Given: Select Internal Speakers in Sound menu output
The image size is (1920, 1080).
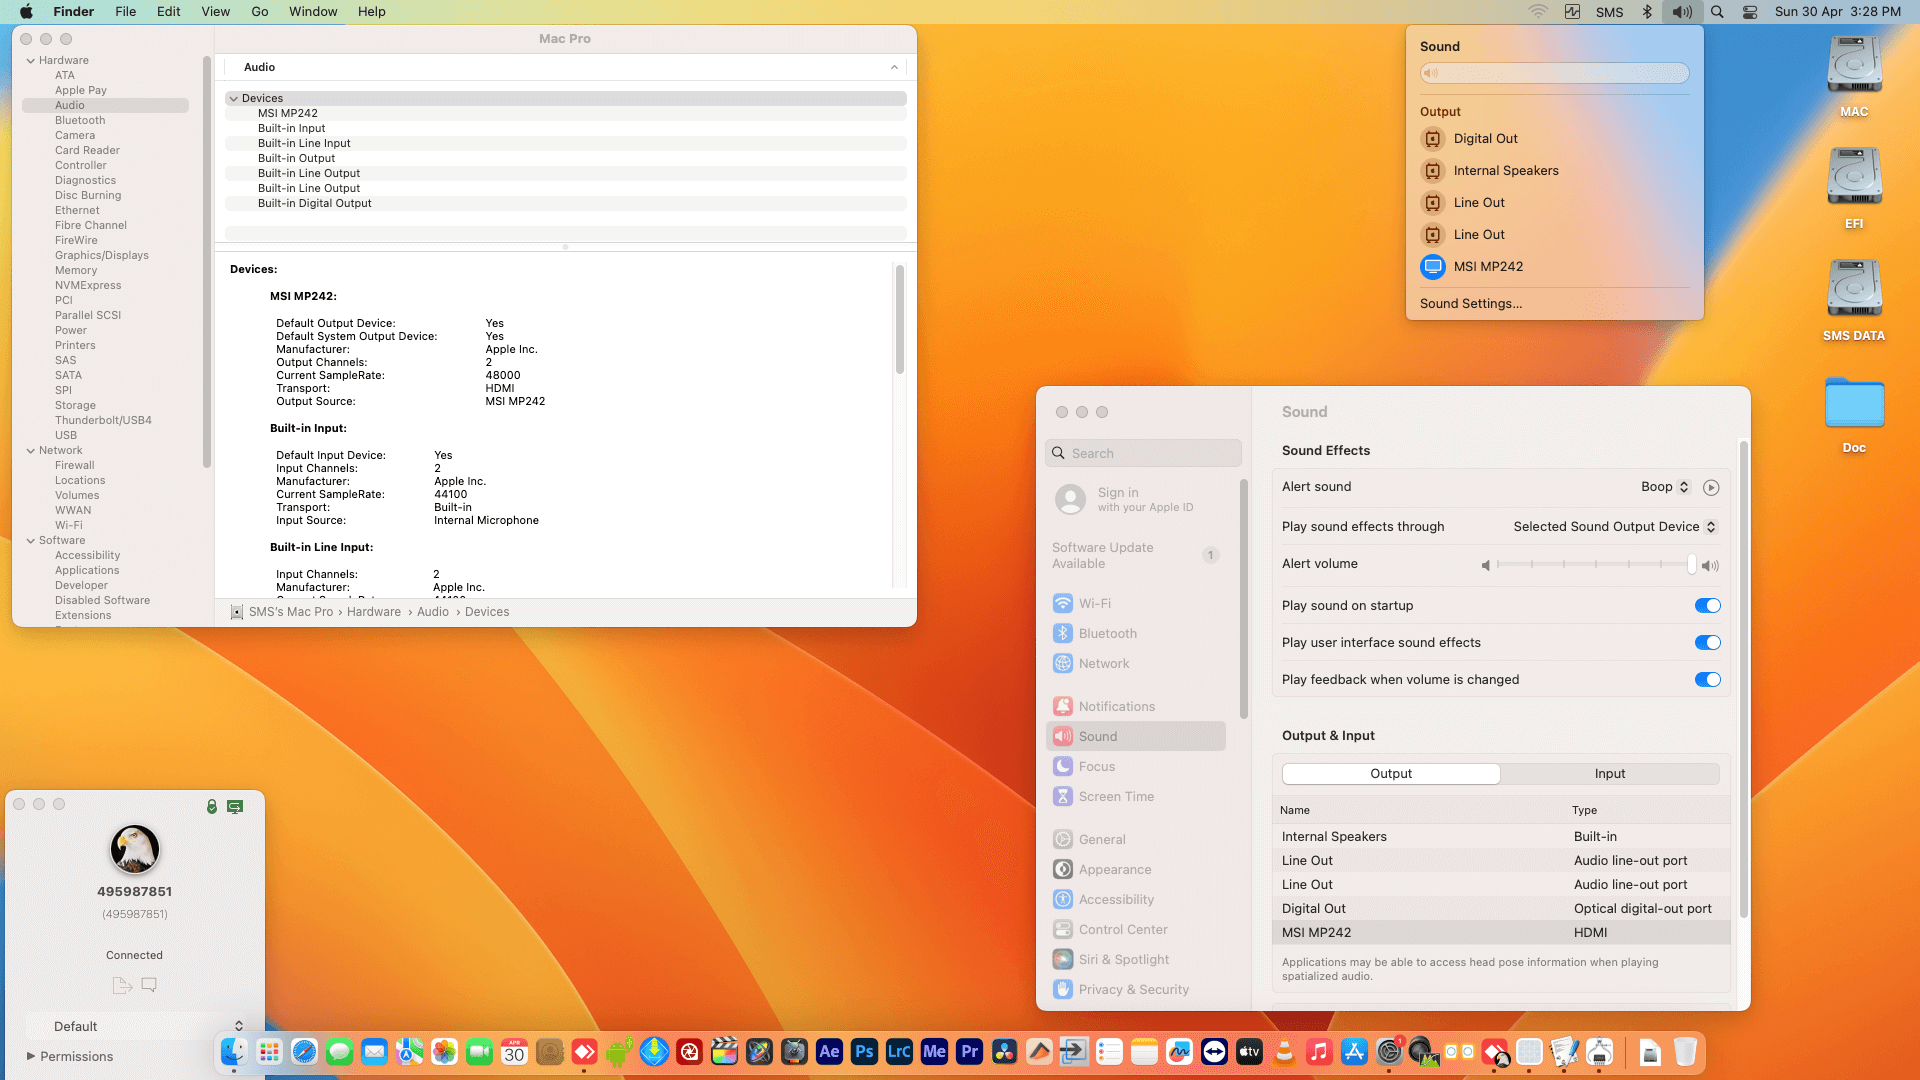Looking at the screenshot, I should (x=1554, y=171).
